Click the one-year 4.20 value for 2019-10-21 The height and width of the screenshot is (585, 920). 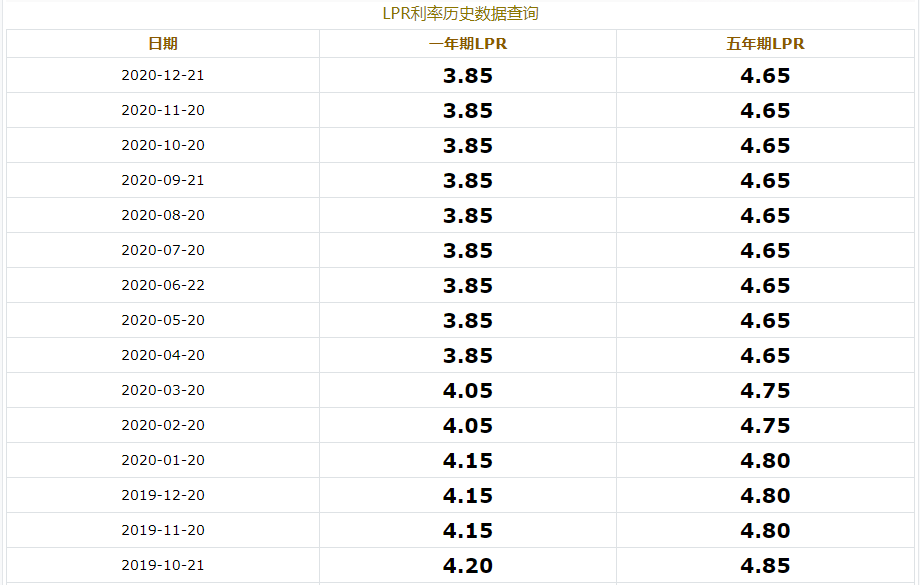(468, 566)
